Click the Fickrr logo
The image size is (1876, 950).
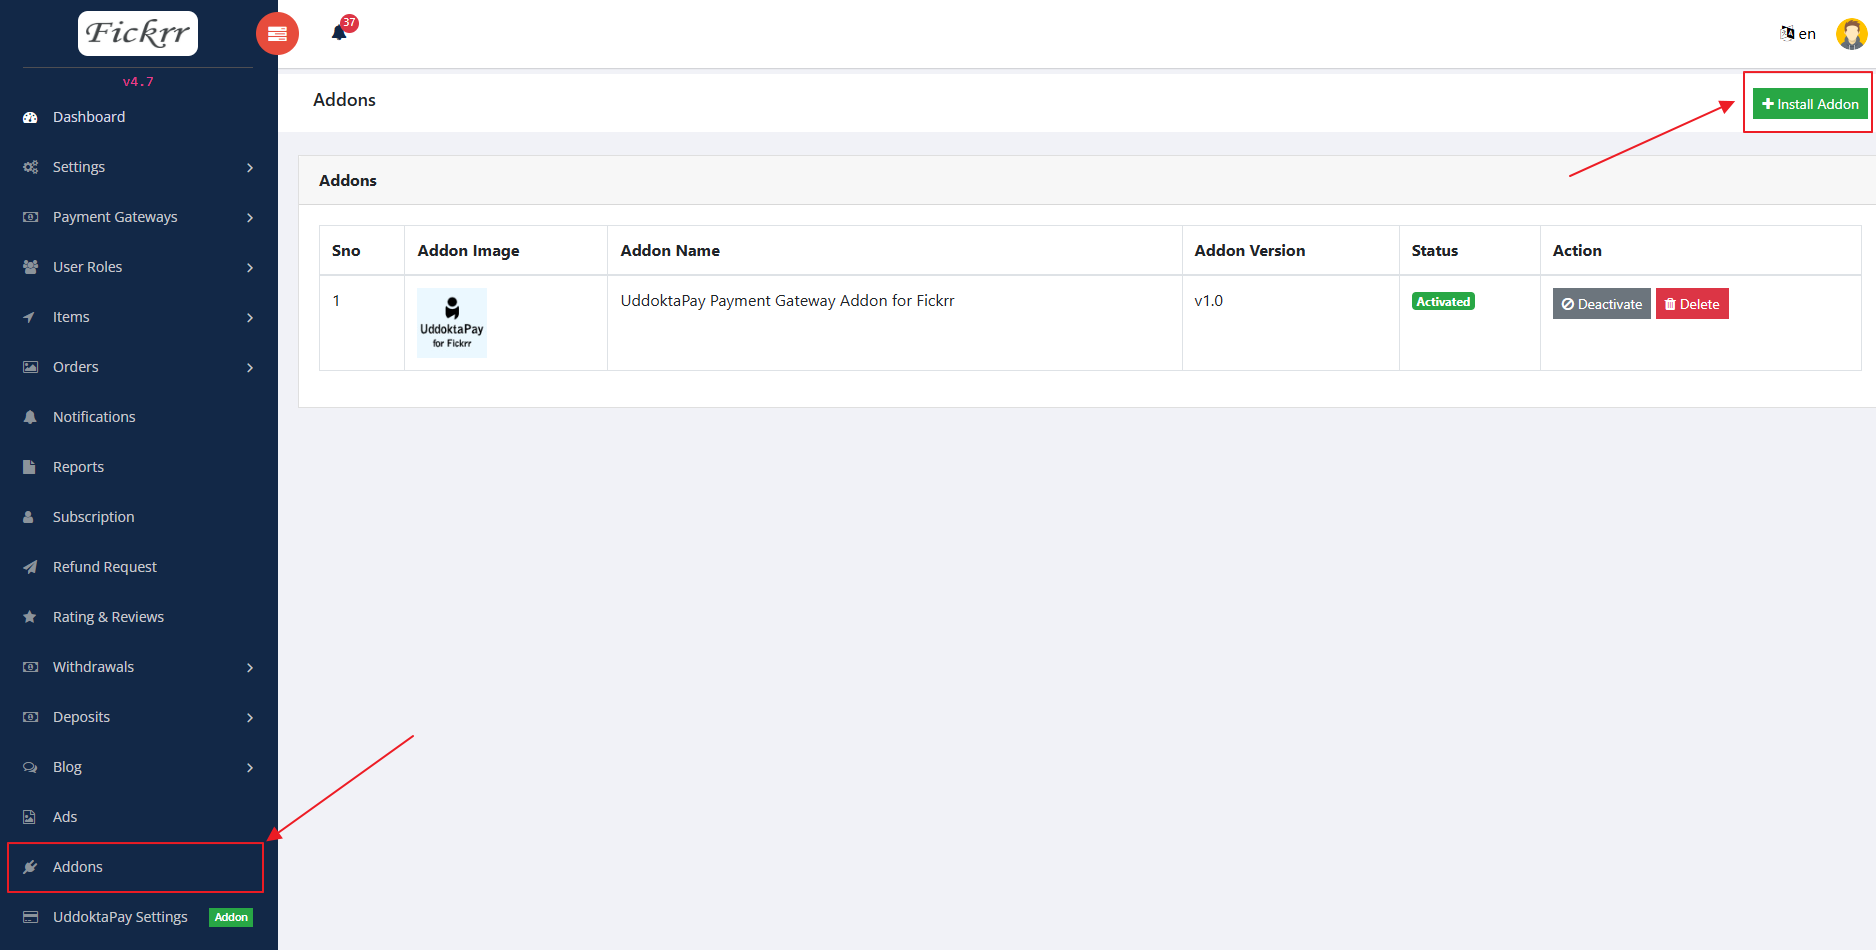click(138, 33)
